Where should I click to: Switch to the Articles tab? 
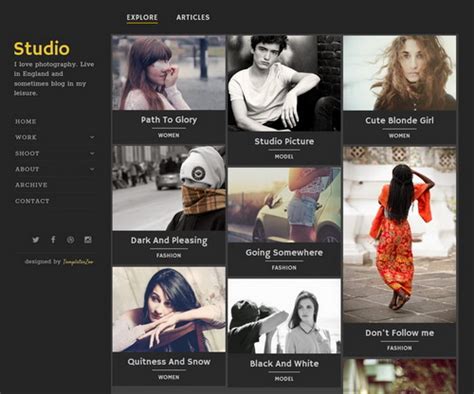[193, 17]
